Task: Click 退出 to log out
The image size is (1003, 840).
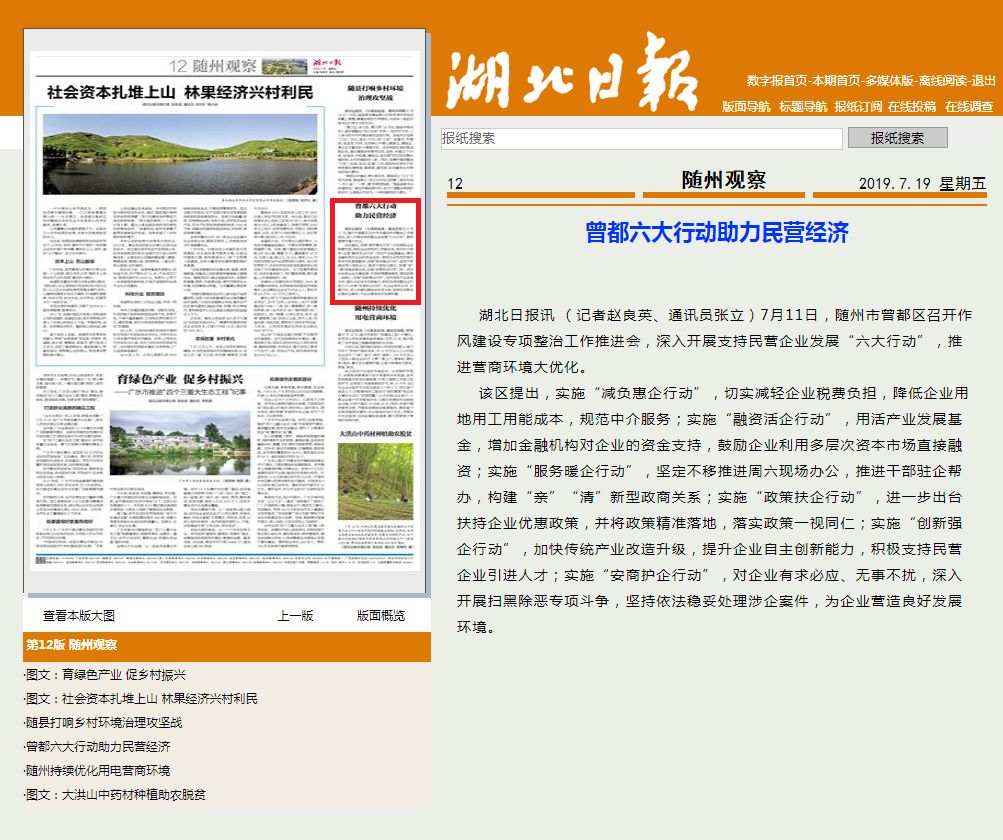Action: click(x=984, y=81)
